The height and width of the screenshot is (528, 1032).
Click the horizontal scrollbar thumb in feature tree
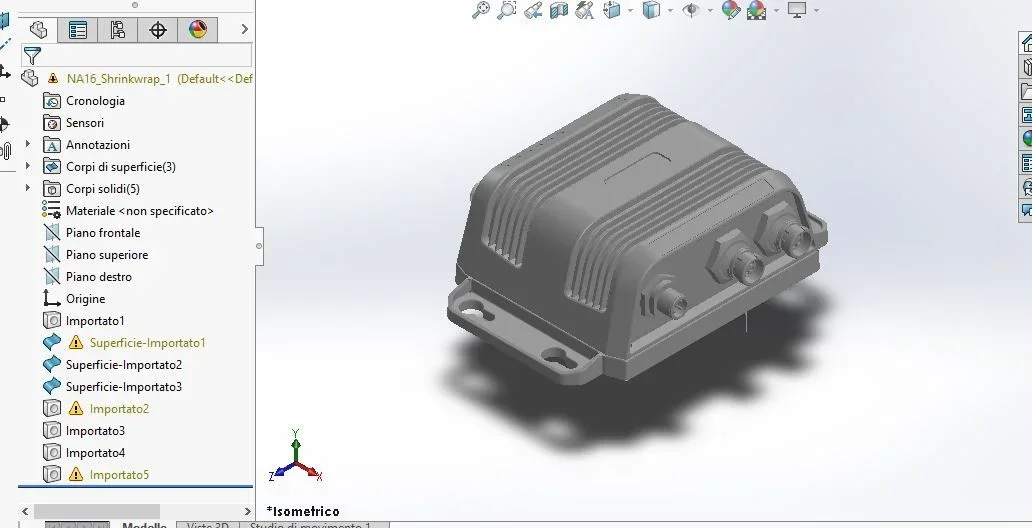pos(97,511)
